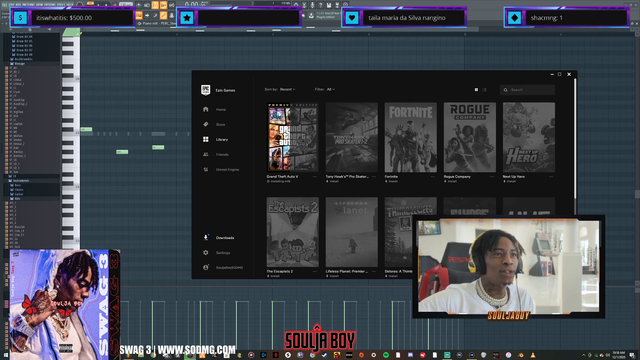Click the Epic library Search field
The height and width of the screenshot is (360, 640).
(x=527, y=90)
